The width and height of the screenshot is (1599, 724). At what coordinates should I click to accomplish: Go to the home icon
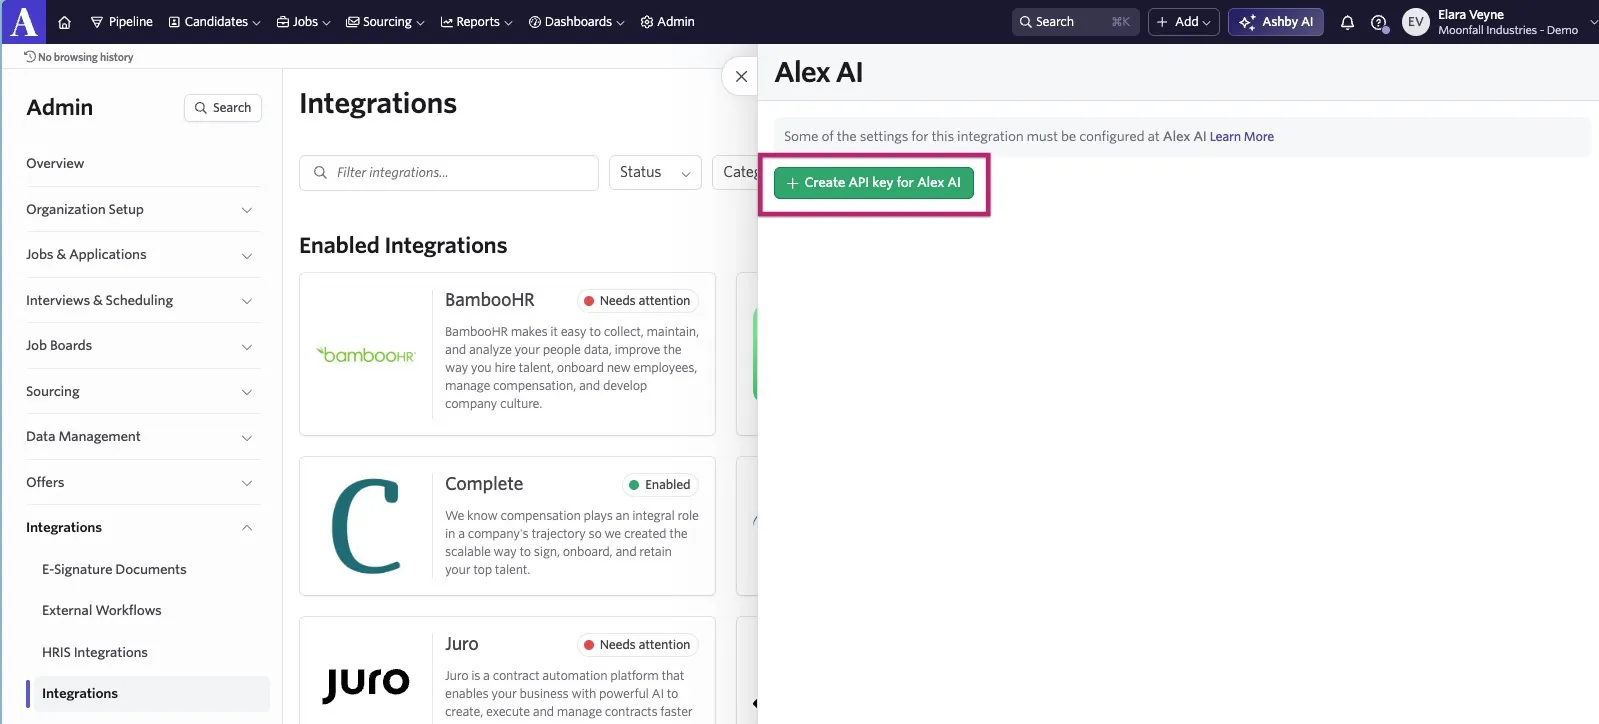tap(64, 22)
